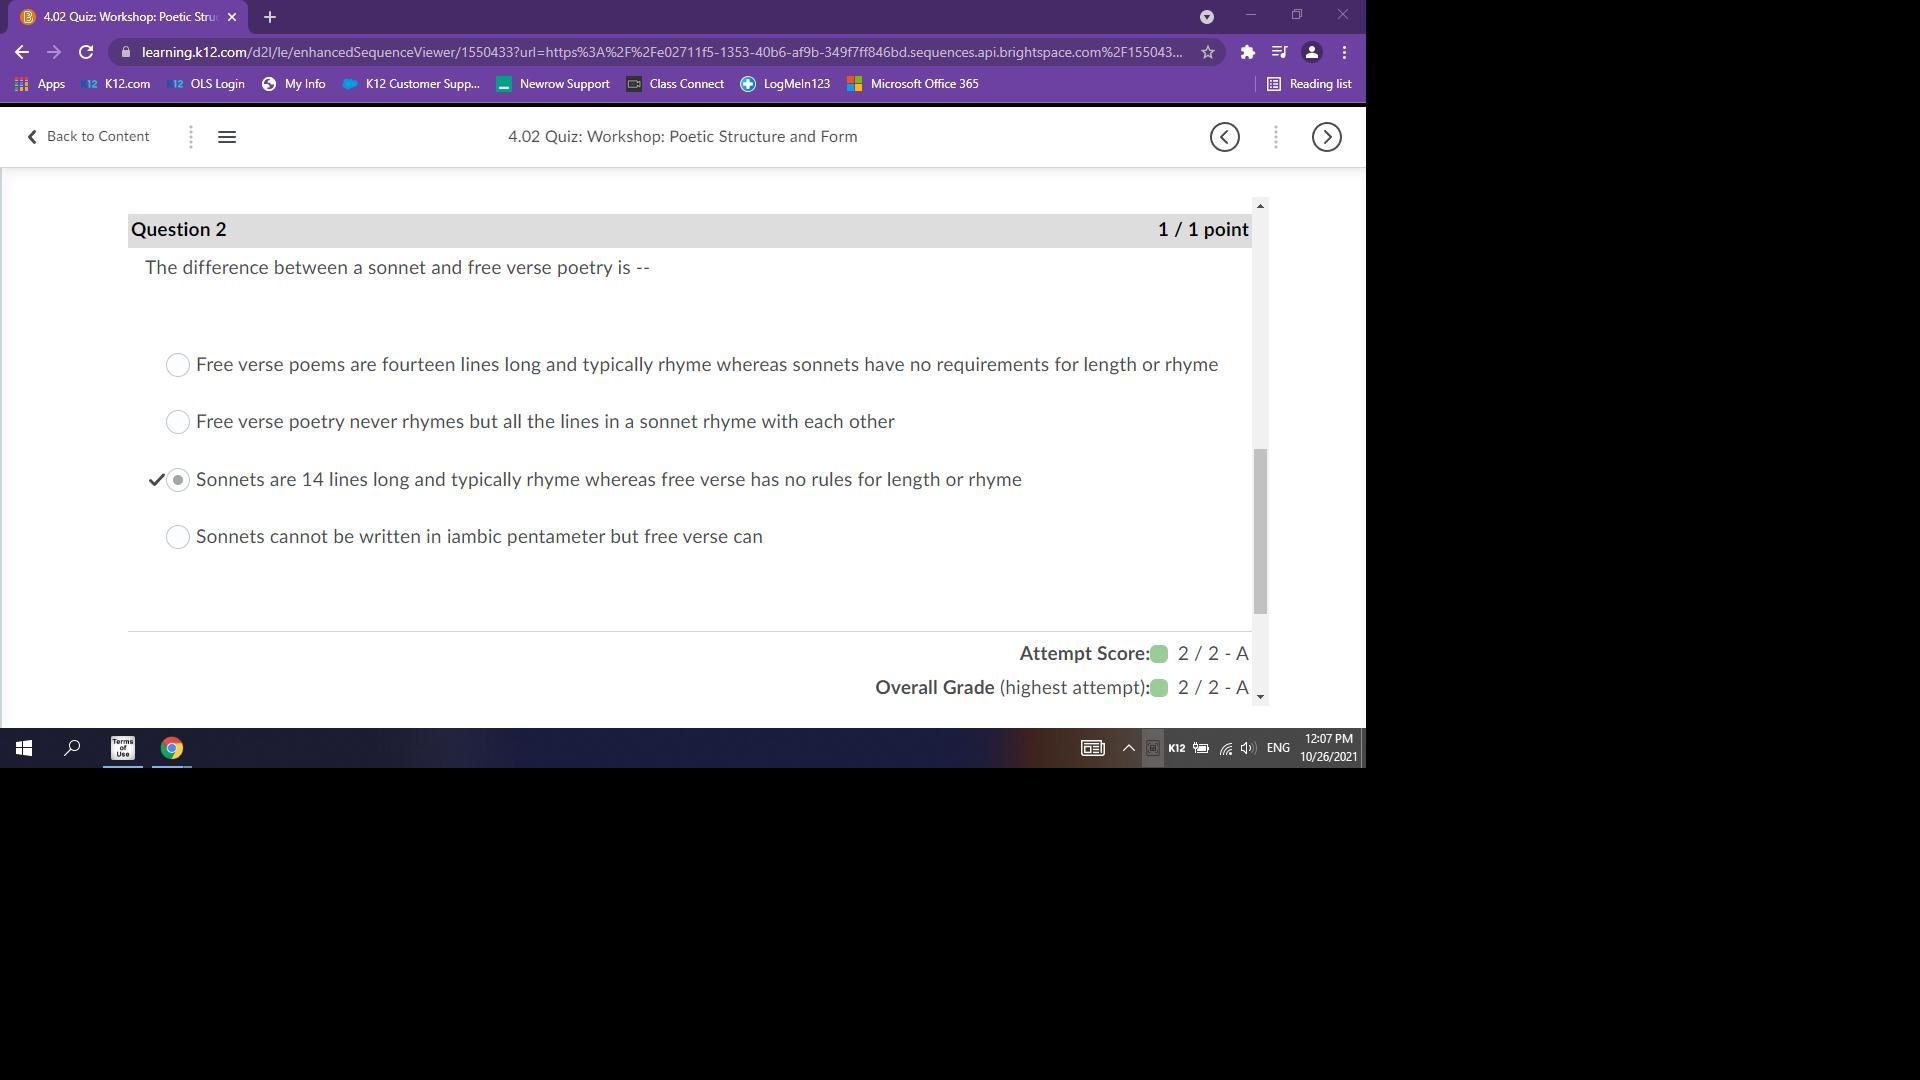The height and width of the screenshot is (1080, 1920).
Task: Click the browser reload page icon
Action: point(86,52)
